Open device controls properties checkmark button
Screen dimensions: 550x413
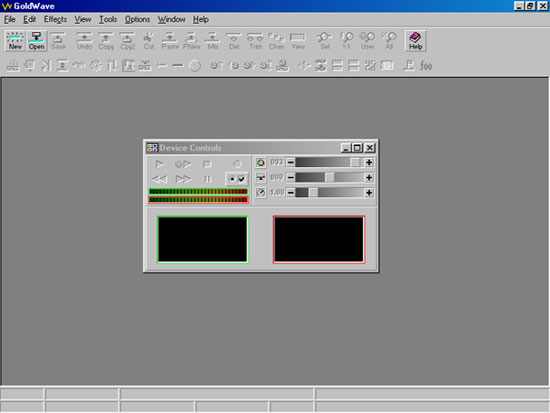pyautogui.click(x=237, y=179)
